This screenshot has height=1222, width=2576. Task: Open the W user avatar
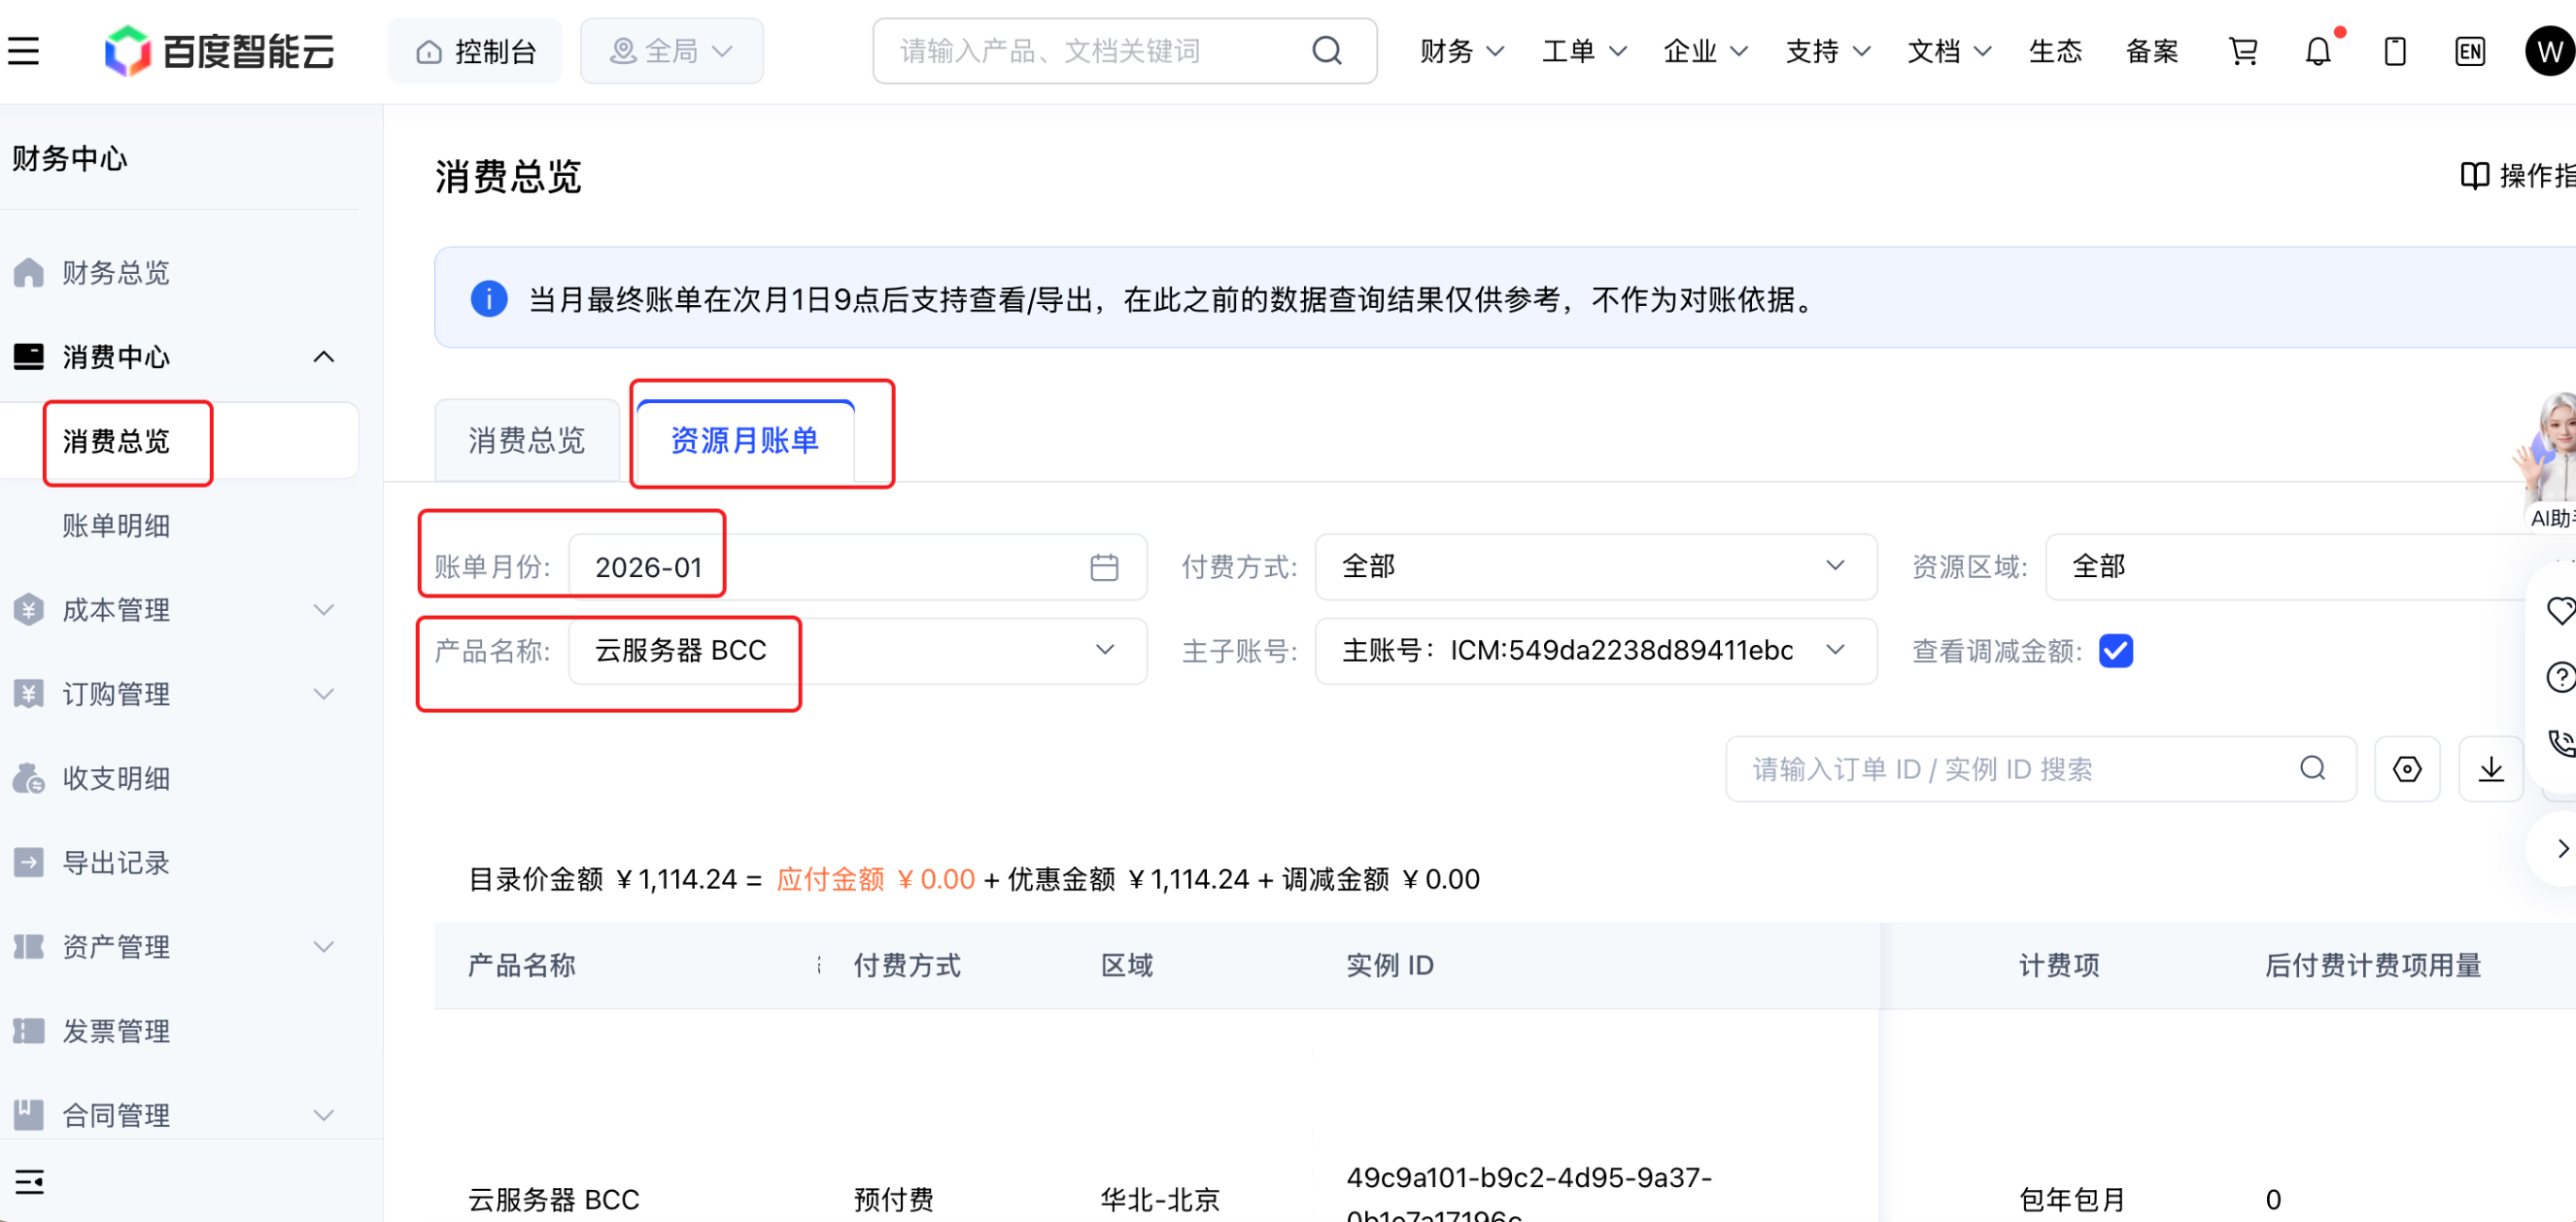(x=2549, y=51)
